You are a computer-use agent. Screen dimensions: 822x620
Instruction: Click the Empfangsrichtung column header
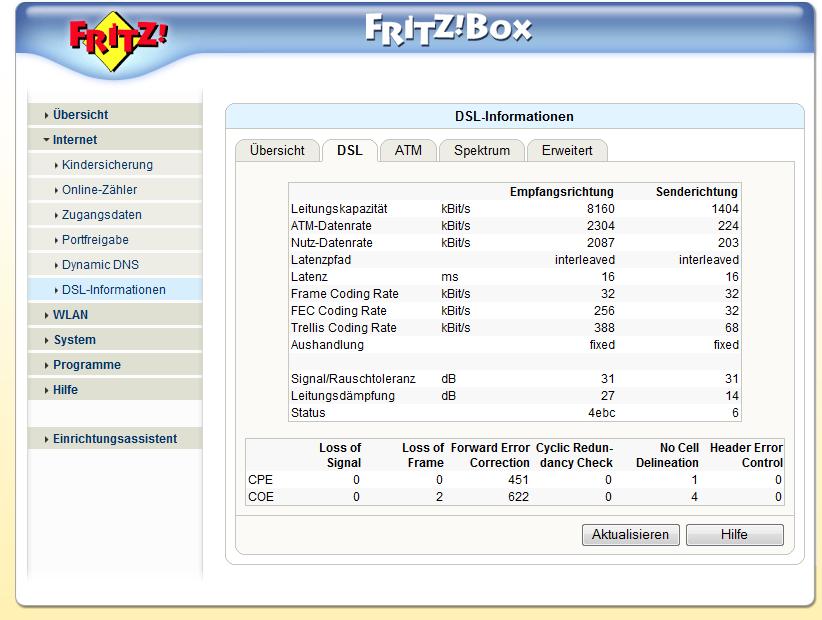click(x=561, y=192)
